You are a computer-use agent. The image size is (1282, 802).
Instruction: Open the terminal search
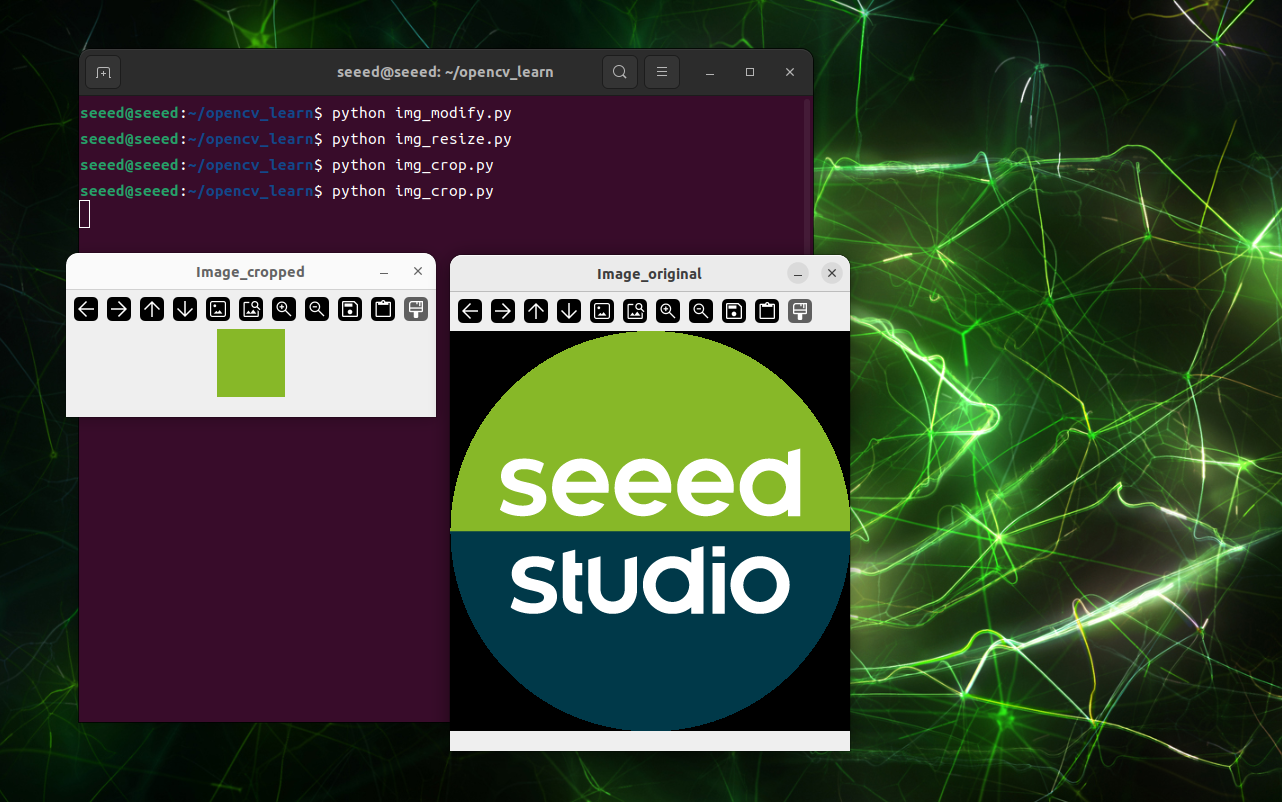[620, 72]
